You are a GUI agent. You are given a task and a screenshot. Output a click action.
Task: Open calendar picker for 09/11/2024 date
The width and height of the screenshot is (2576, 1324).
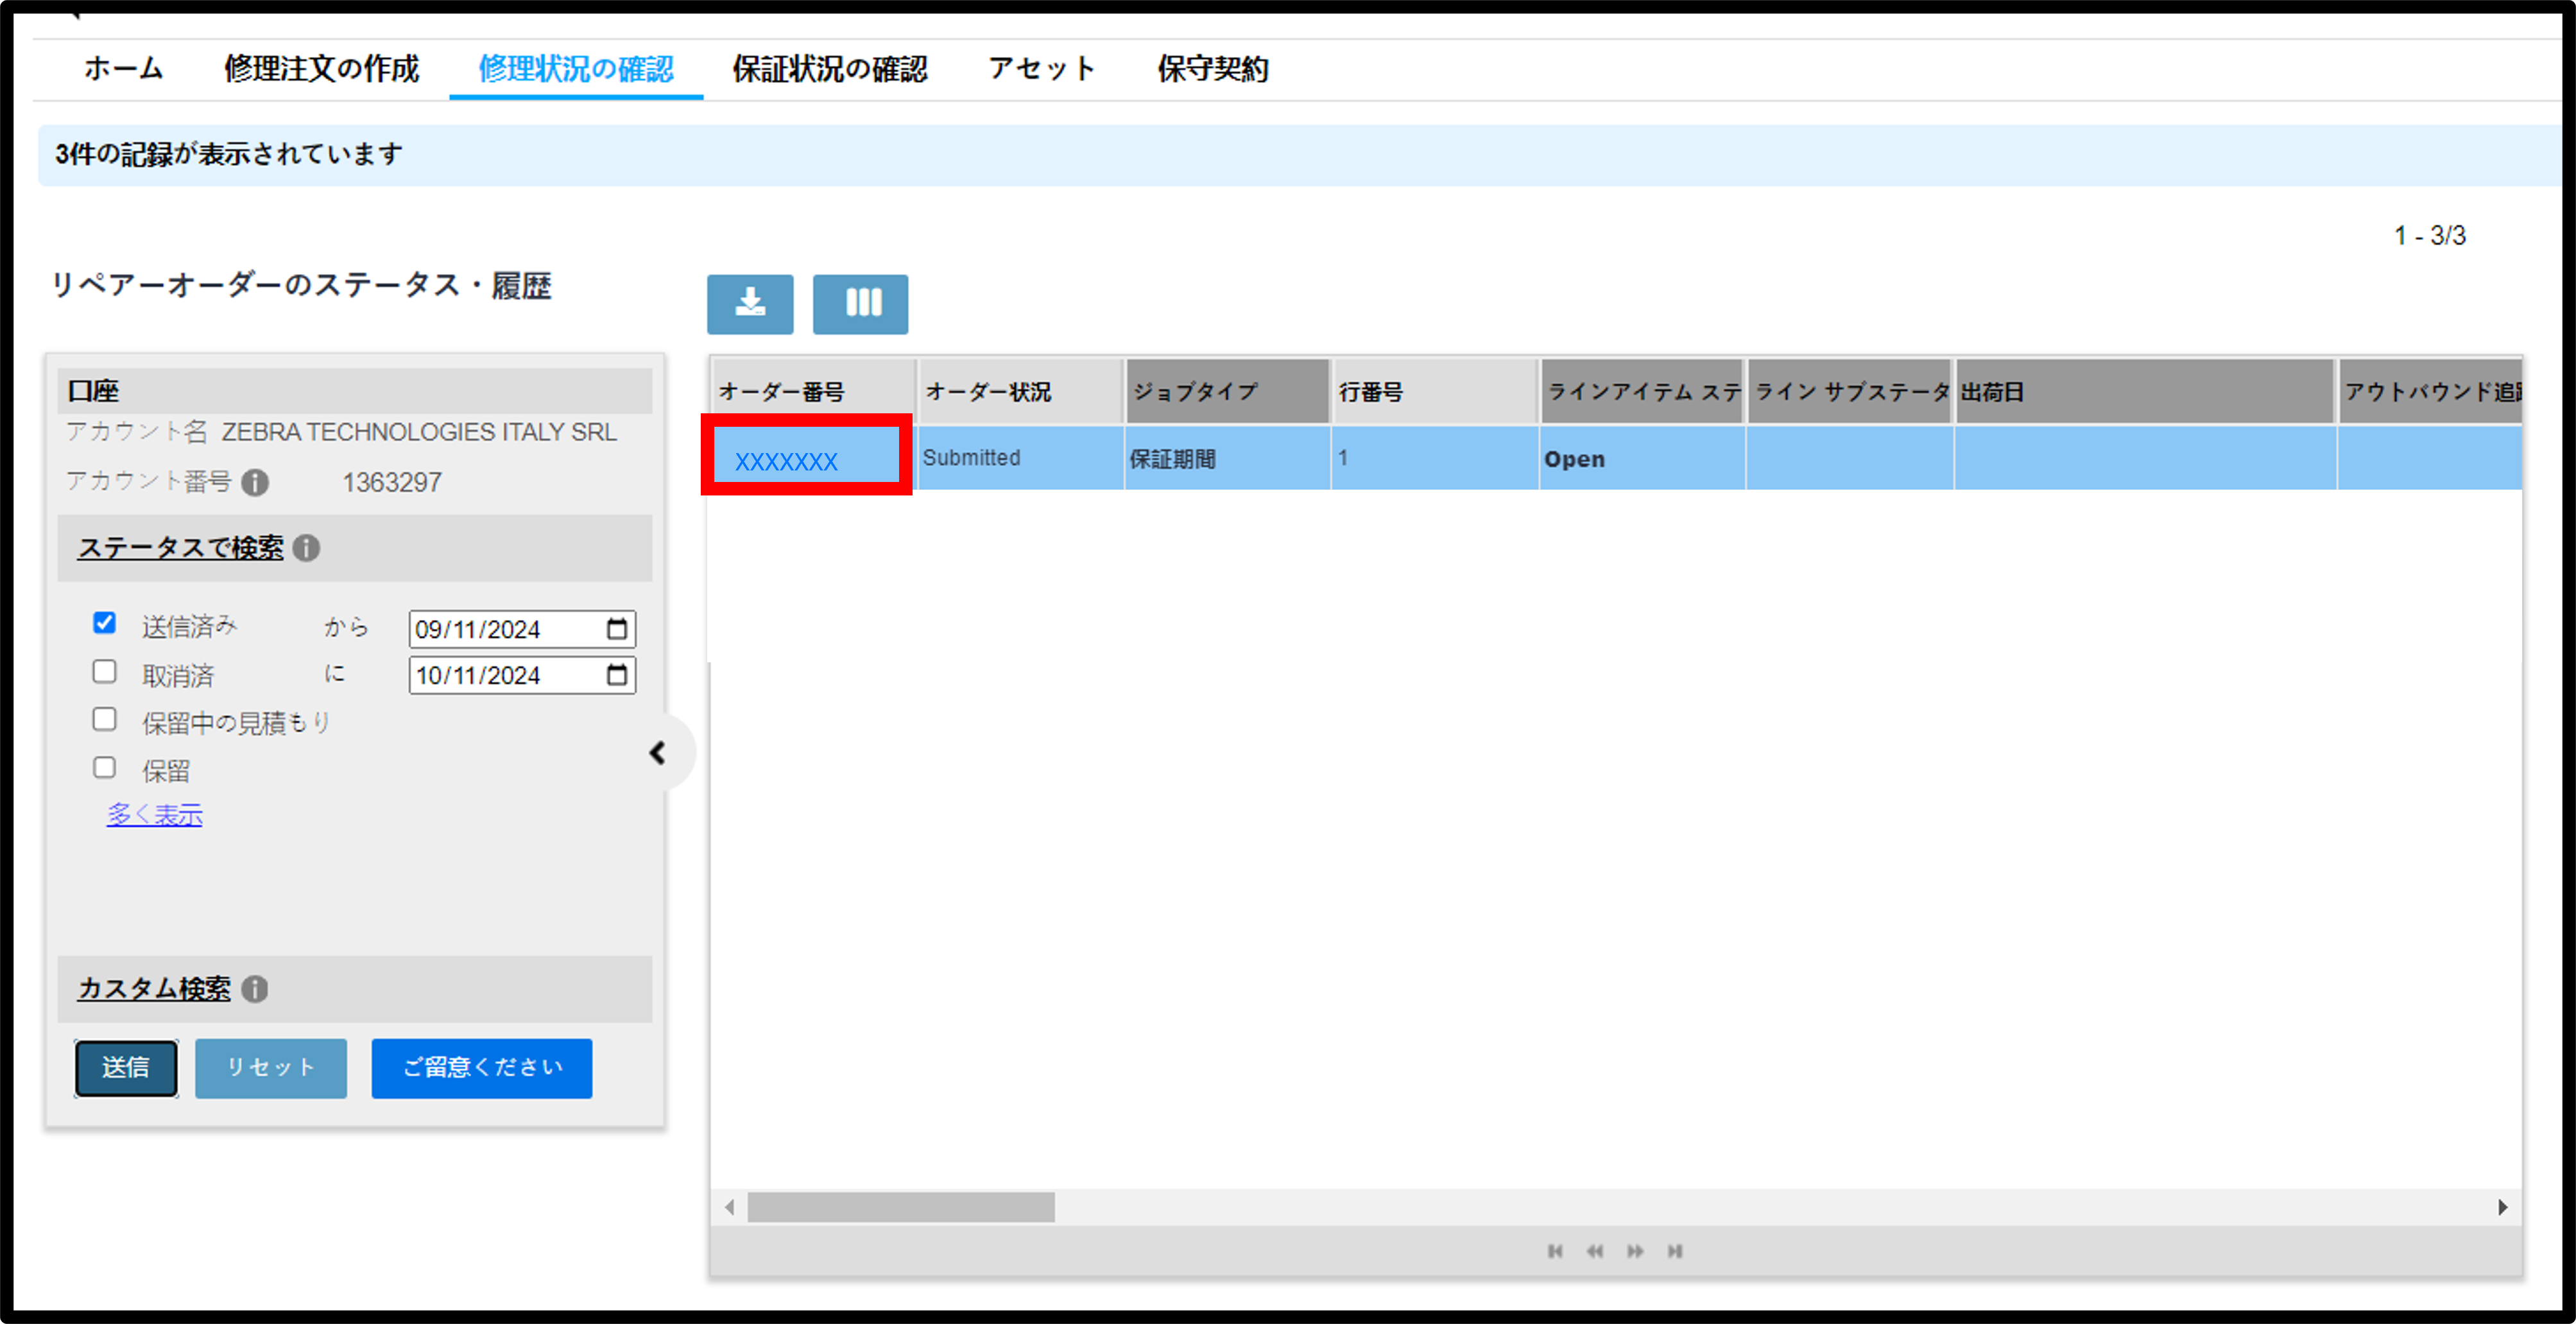click(x=617, y=629)
